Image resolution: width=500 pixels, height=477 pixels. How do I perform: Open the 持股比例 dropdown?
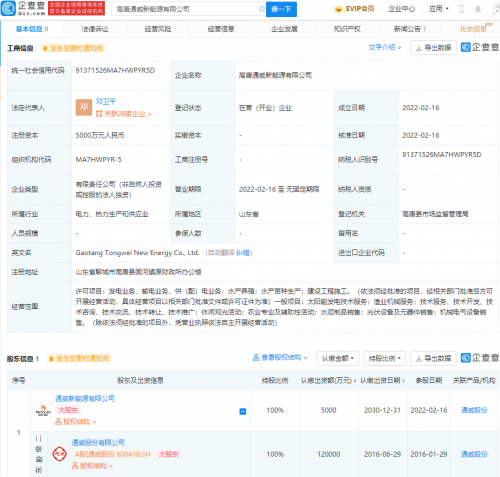pos(384,359)
